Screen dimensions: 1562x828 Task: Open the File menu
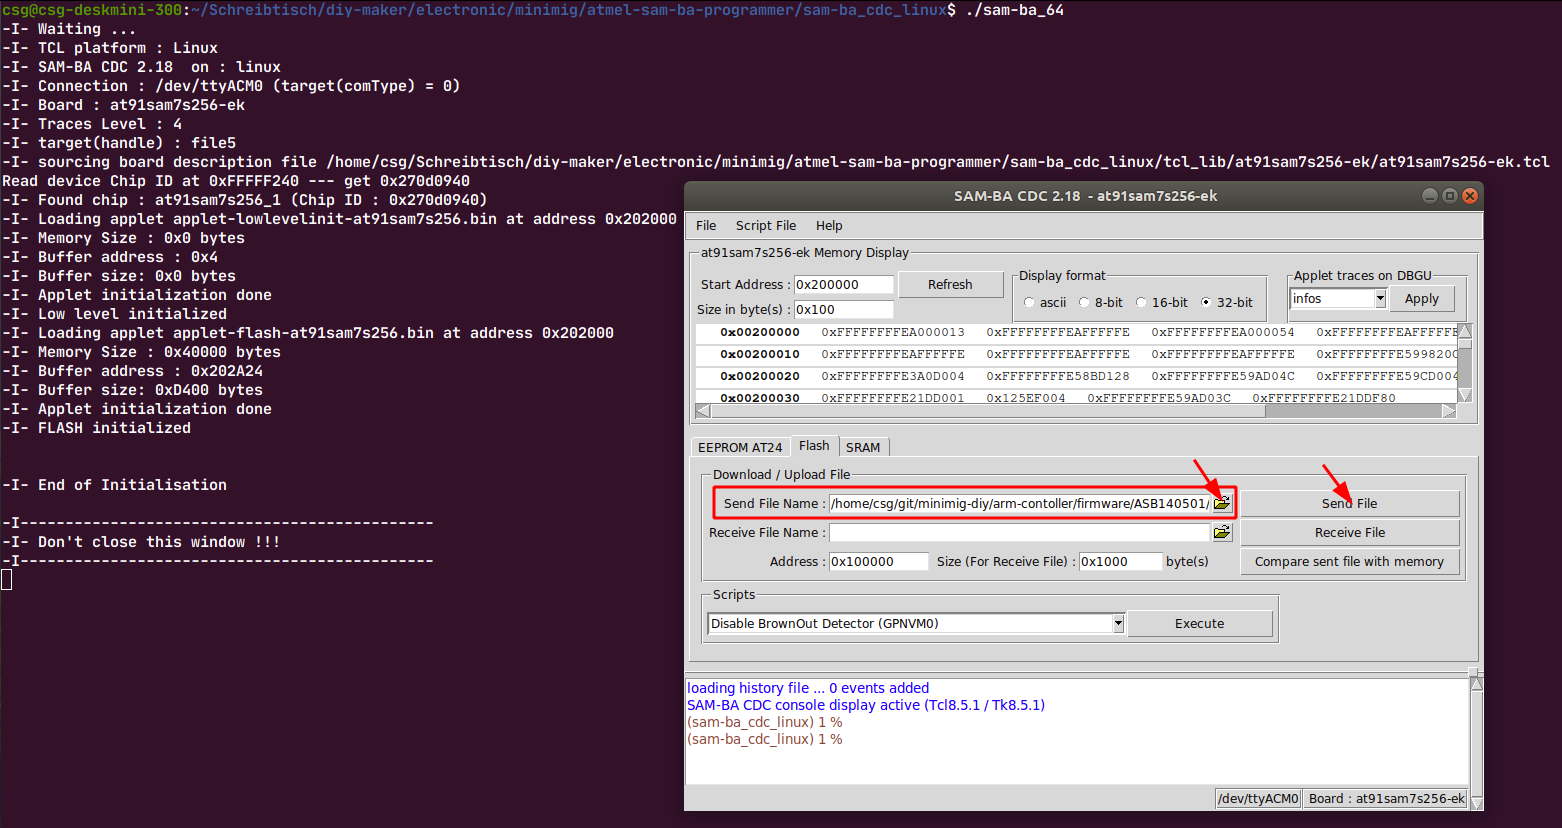pos(706,225)
